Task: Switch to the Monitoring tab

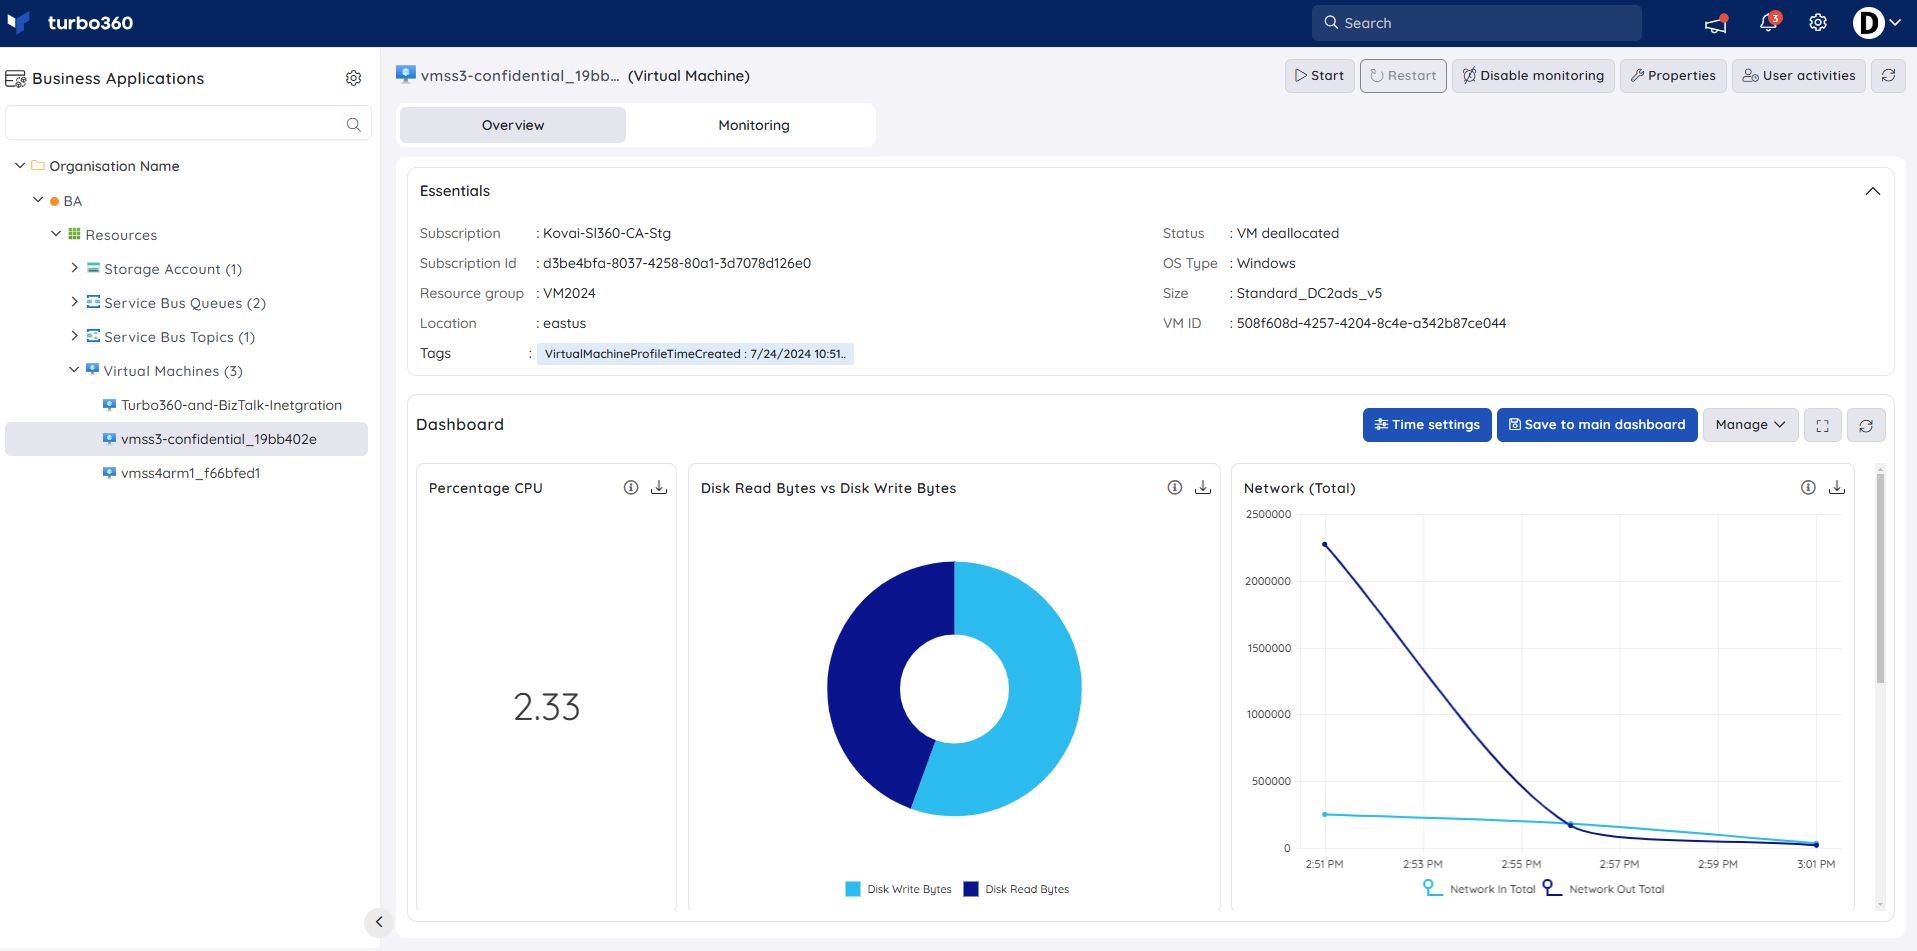Action: click(754, 125)
